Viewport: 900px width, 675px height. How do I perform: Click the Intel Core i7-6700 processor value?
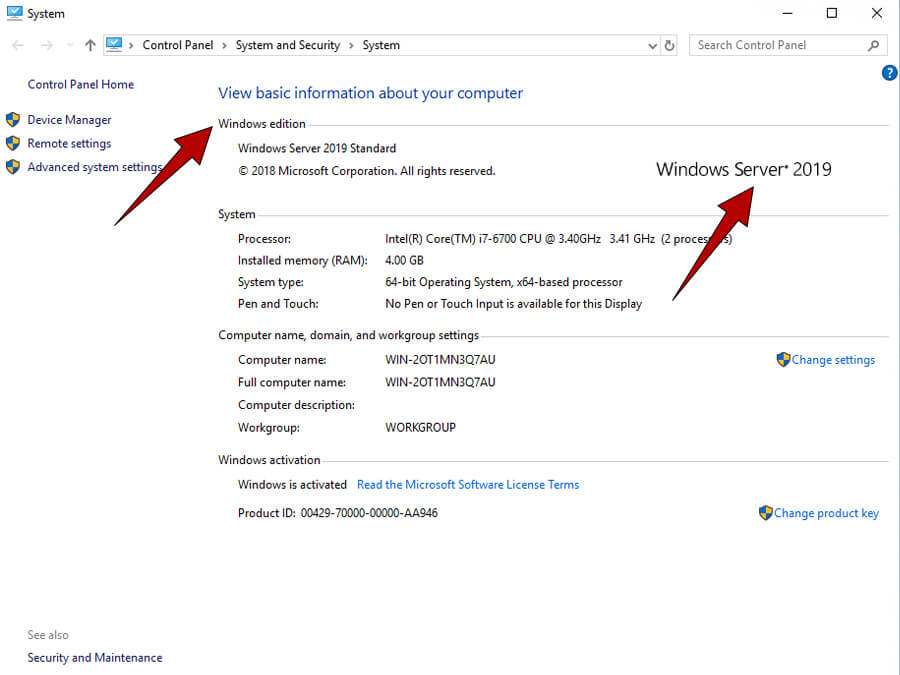(558, 239)
